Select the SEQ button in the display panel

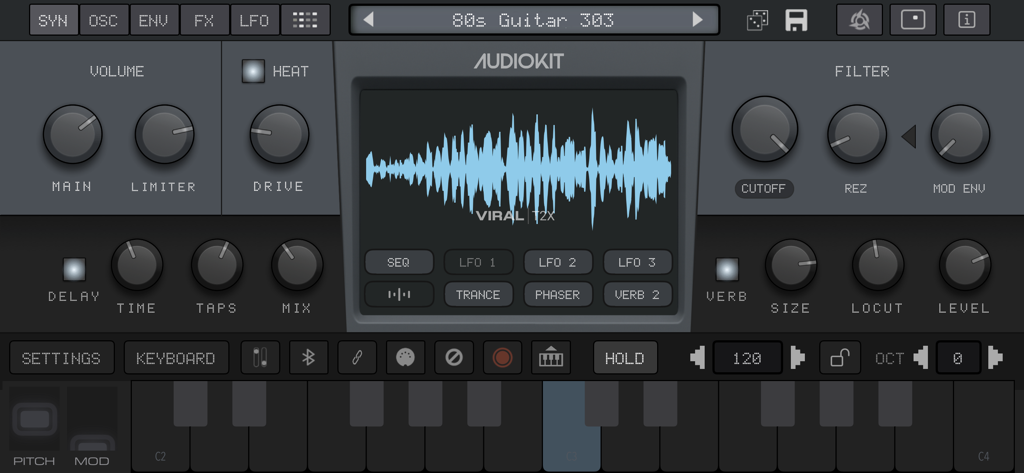tap(399, 262)
